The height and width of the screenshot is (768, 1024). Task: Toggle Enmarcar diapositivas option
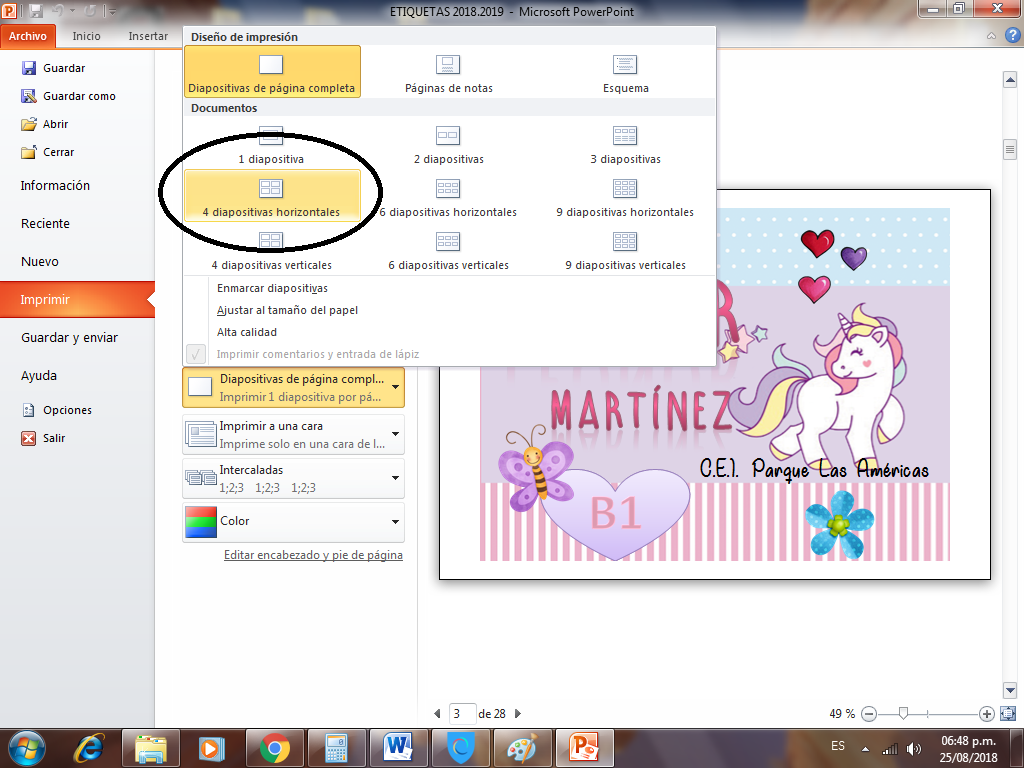[x=272, y=288]
